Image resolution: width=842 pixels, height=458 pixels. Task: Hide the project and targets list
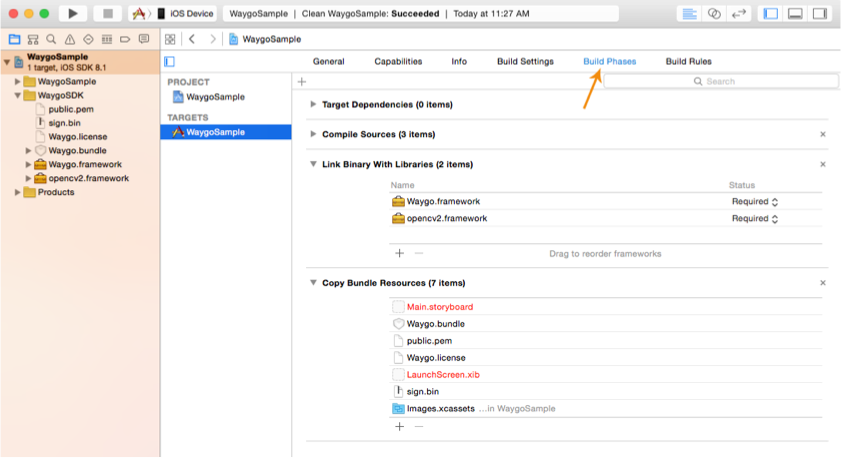(170, 62)
